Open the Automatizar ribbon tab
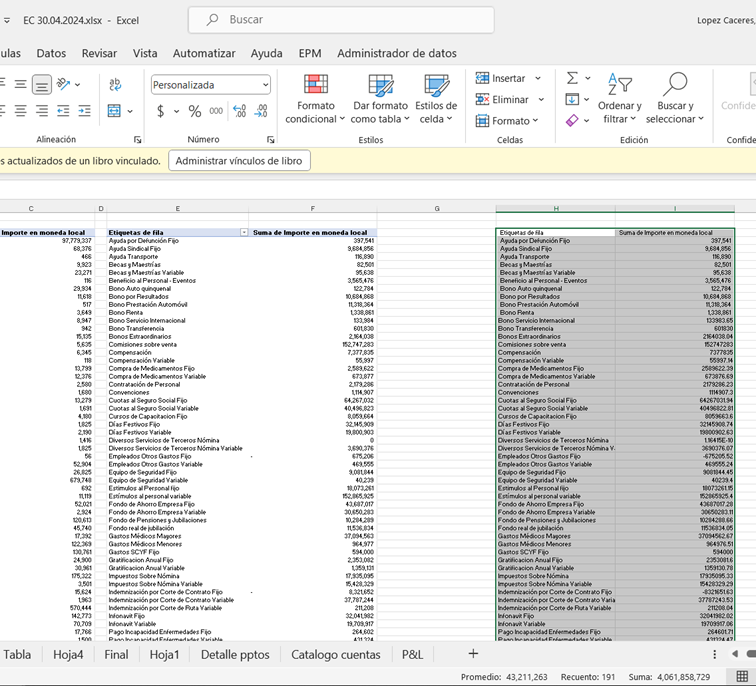This screenshot has width=756, height=686. 204,53
